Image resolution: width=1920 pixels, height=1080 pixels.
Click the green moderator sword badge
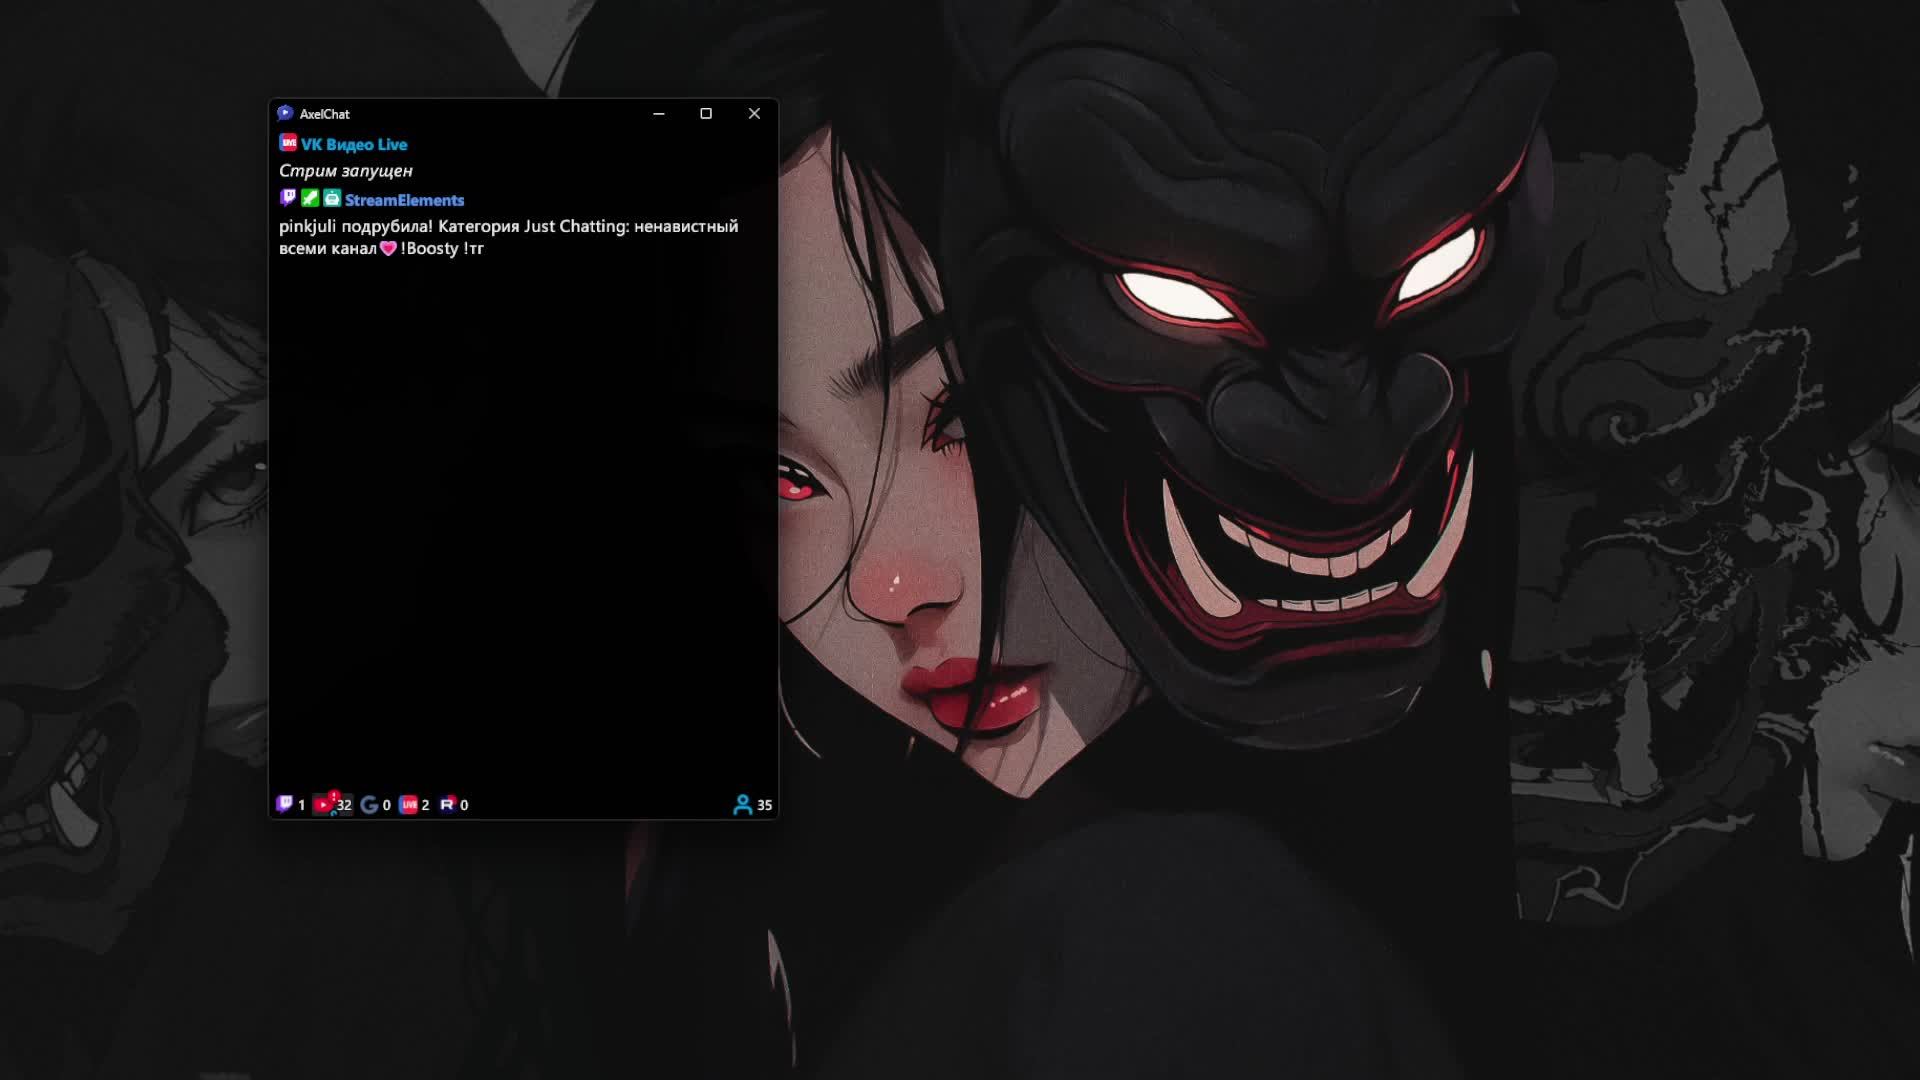point(310,198)
